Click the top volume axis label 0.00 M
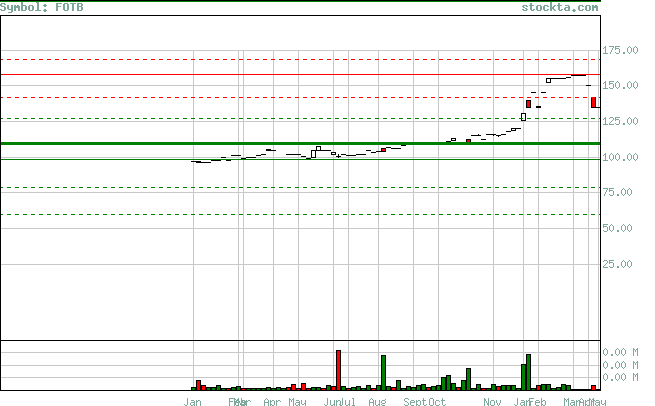 [620, 353]
